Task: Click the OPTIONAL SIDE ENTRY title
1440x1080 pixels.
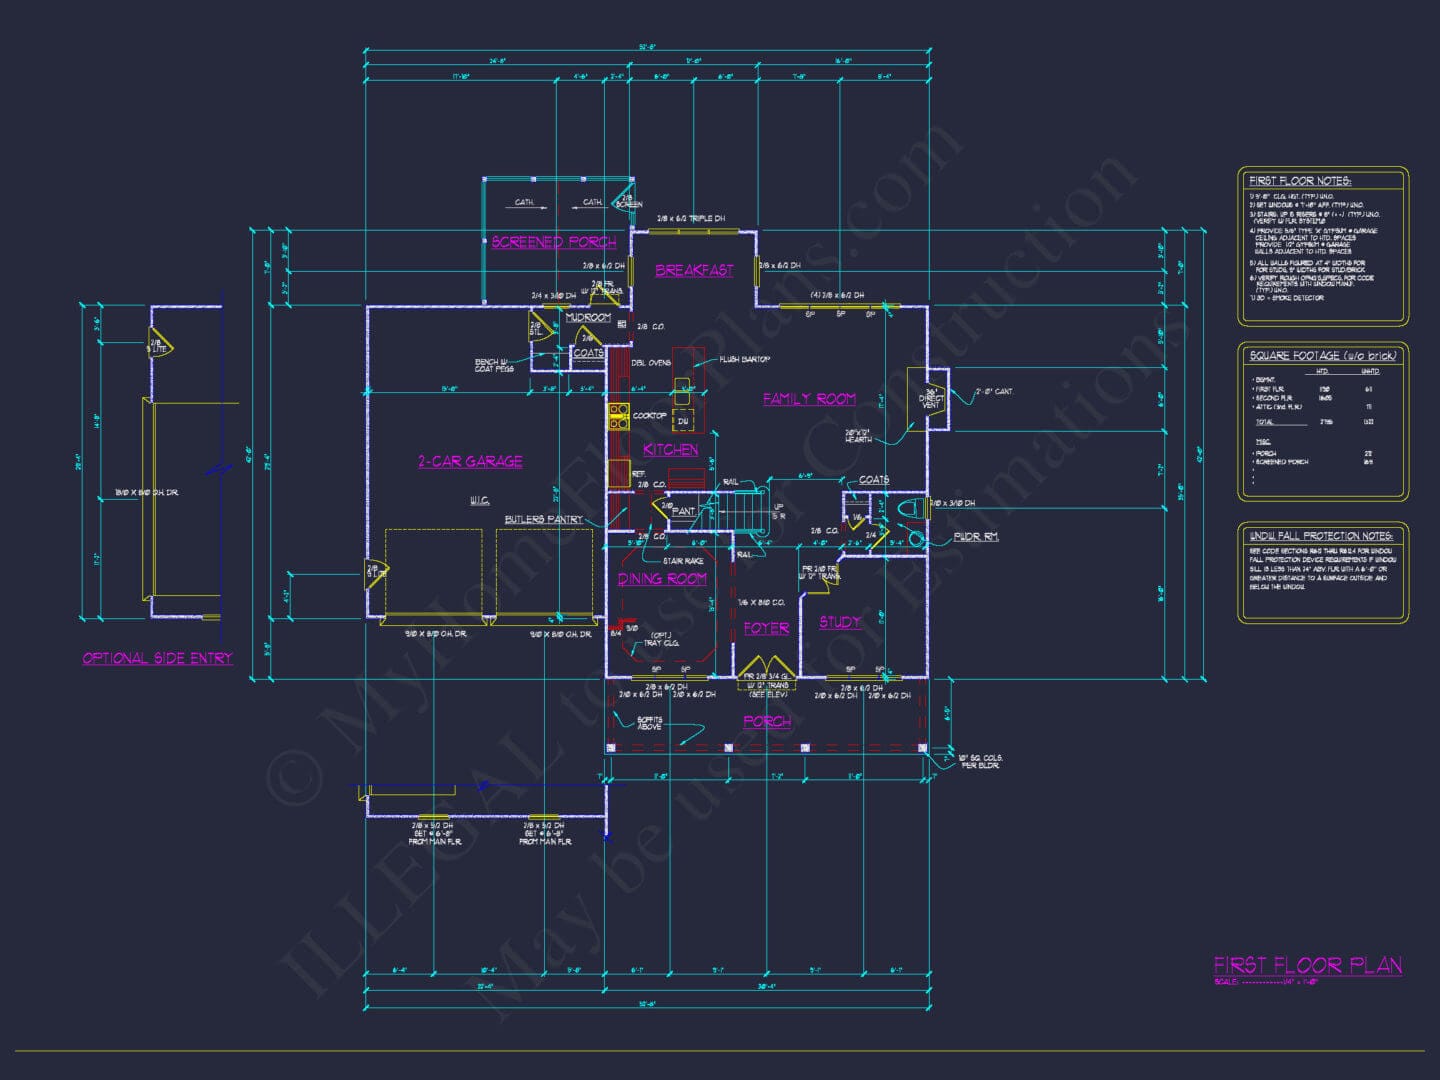Action: (x=157, y=658)
